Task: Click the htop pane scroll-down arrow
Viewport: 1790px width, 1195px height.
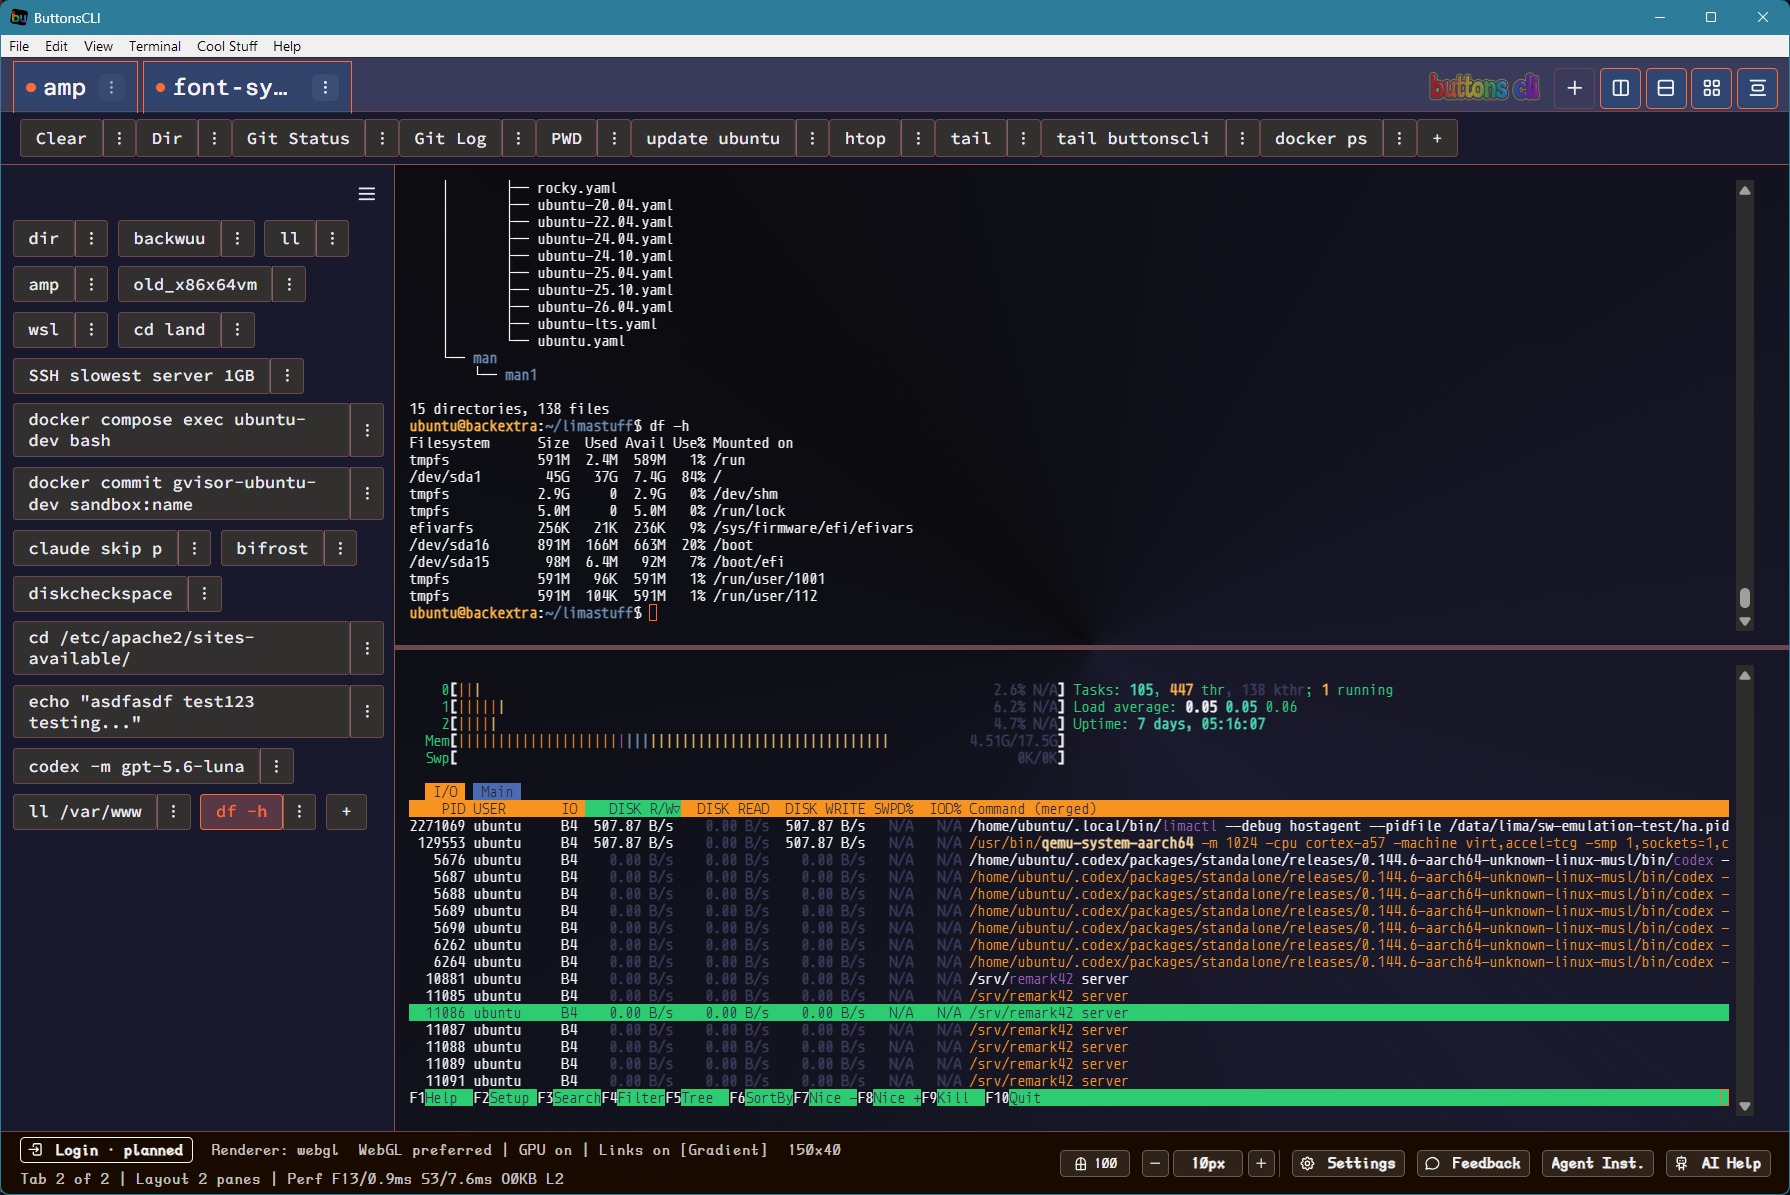Action: pyautogui.click(x=1745, y=1106)
